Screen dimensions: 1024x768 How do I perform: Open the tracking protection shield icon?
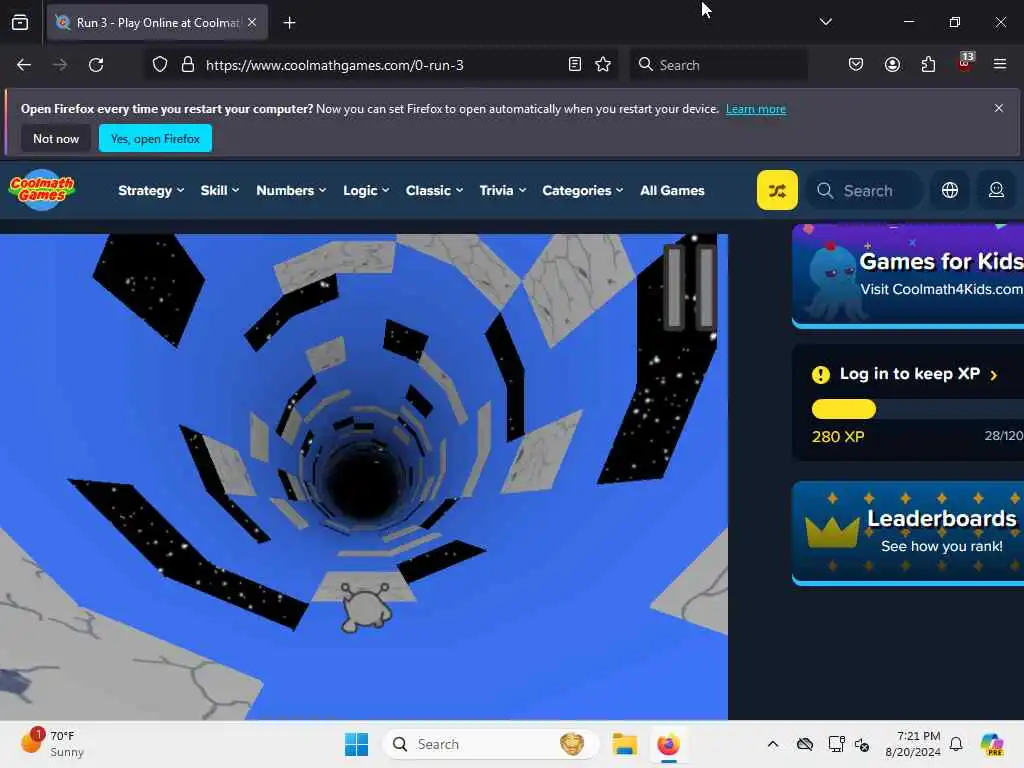[160, 65]
